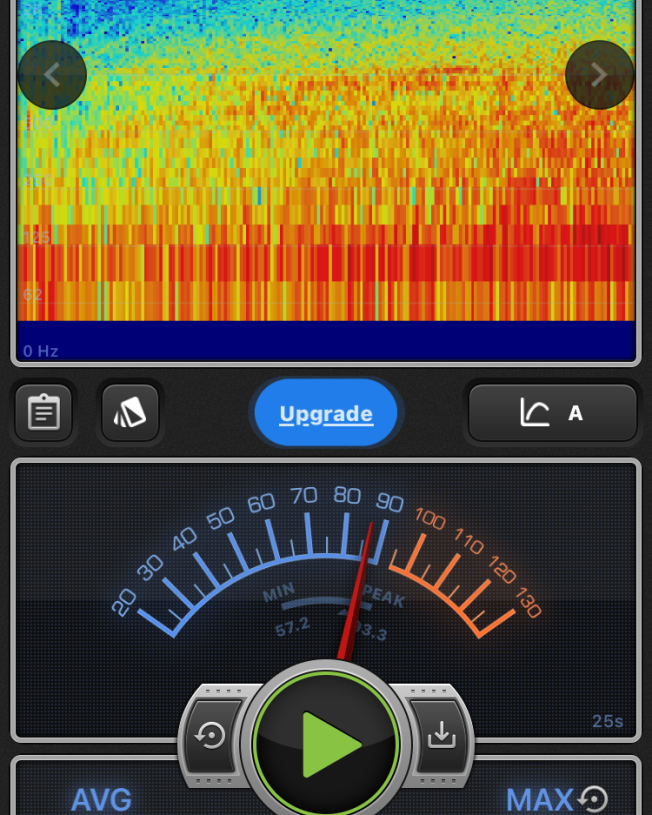Save the recording with the download icon
Screen dimensions: 652x815
[440, 735]
